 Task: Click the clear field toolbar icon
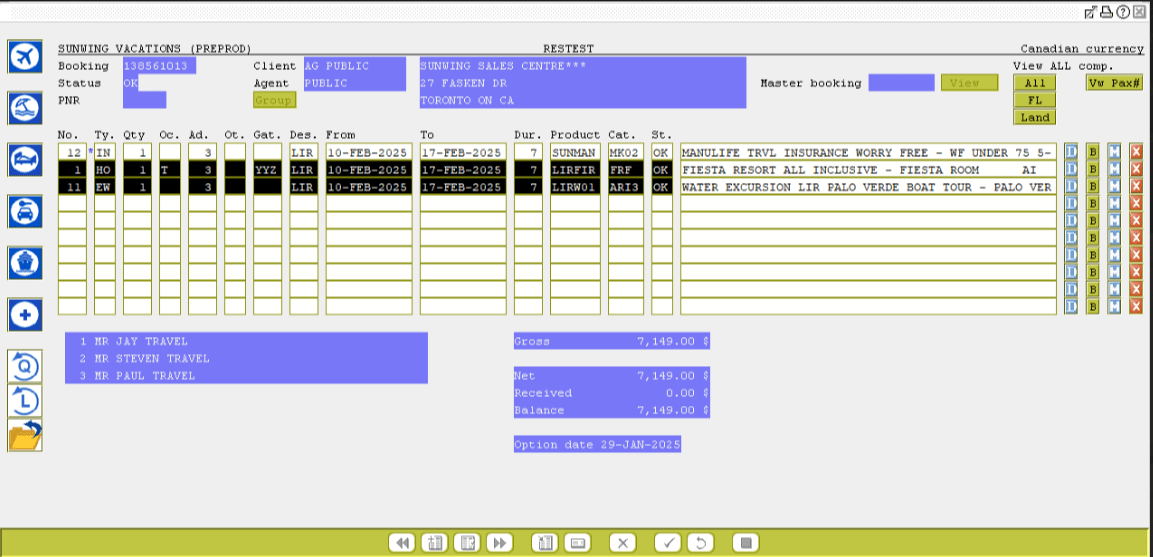[x=577, y=543]
